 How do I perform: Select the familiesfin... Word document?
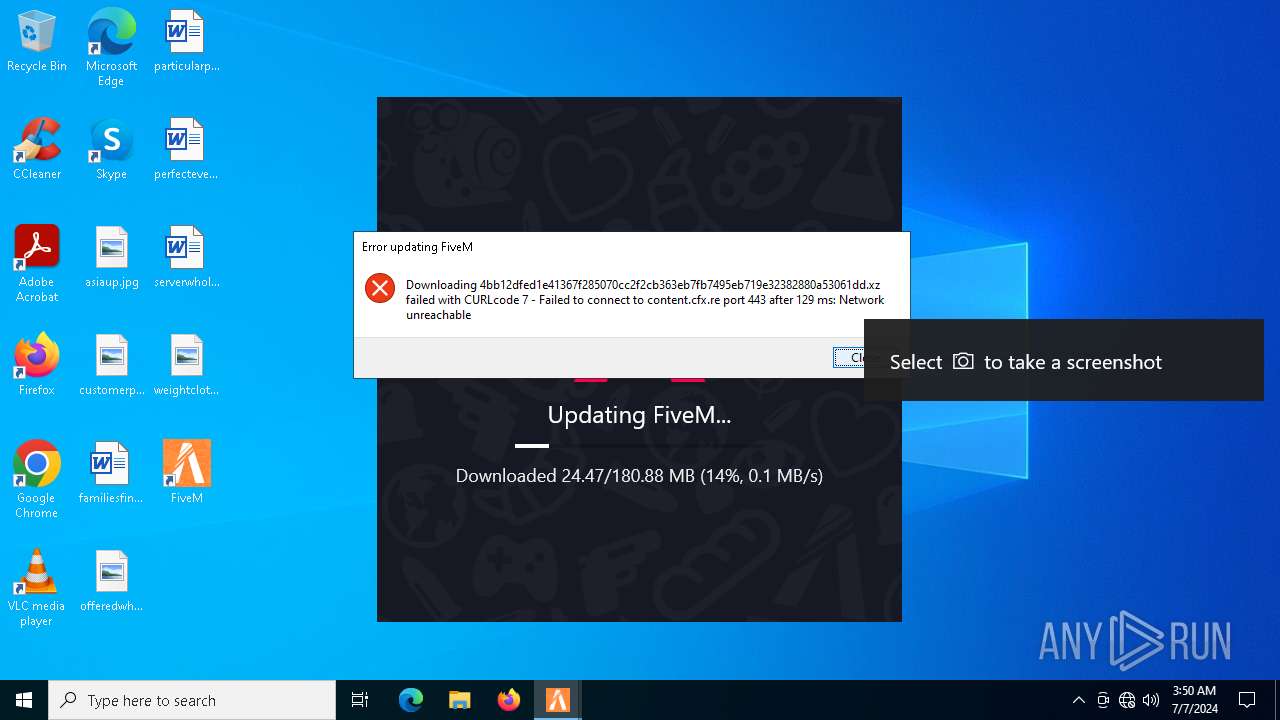click(111, 472)
